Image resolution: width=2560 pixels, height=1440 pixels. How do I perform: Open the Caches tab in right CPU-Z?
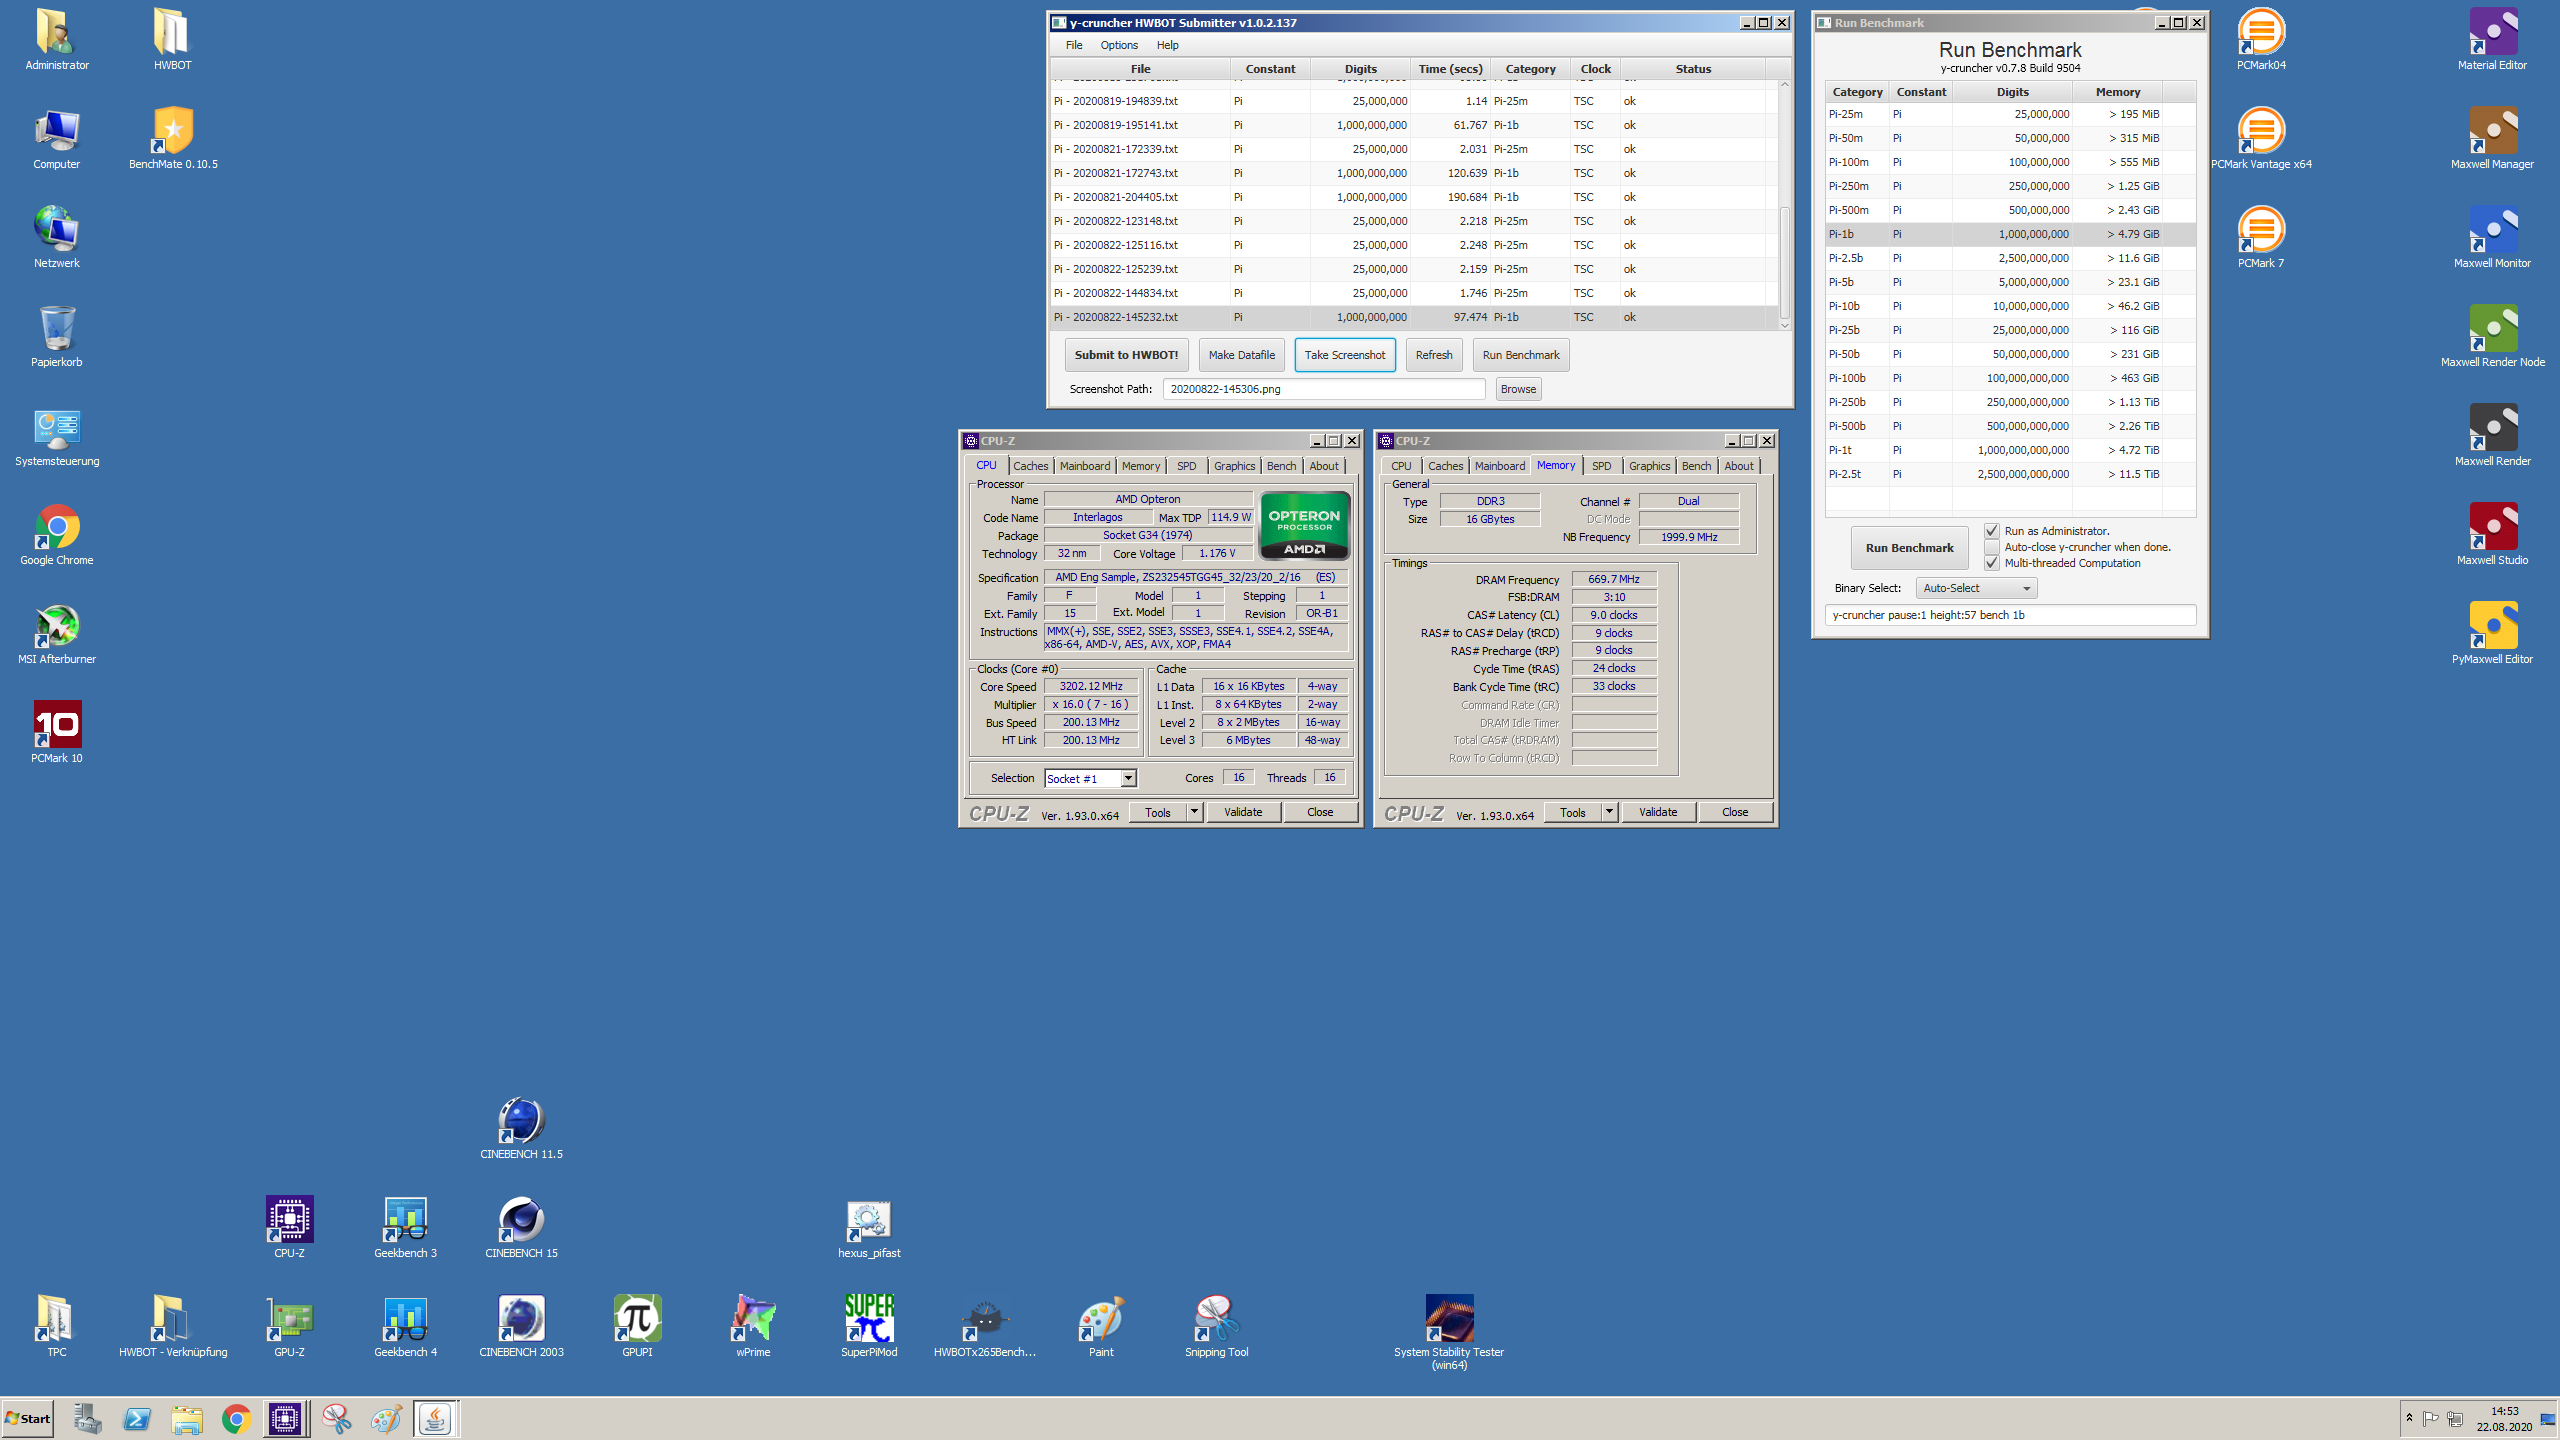pos(1445,466)
